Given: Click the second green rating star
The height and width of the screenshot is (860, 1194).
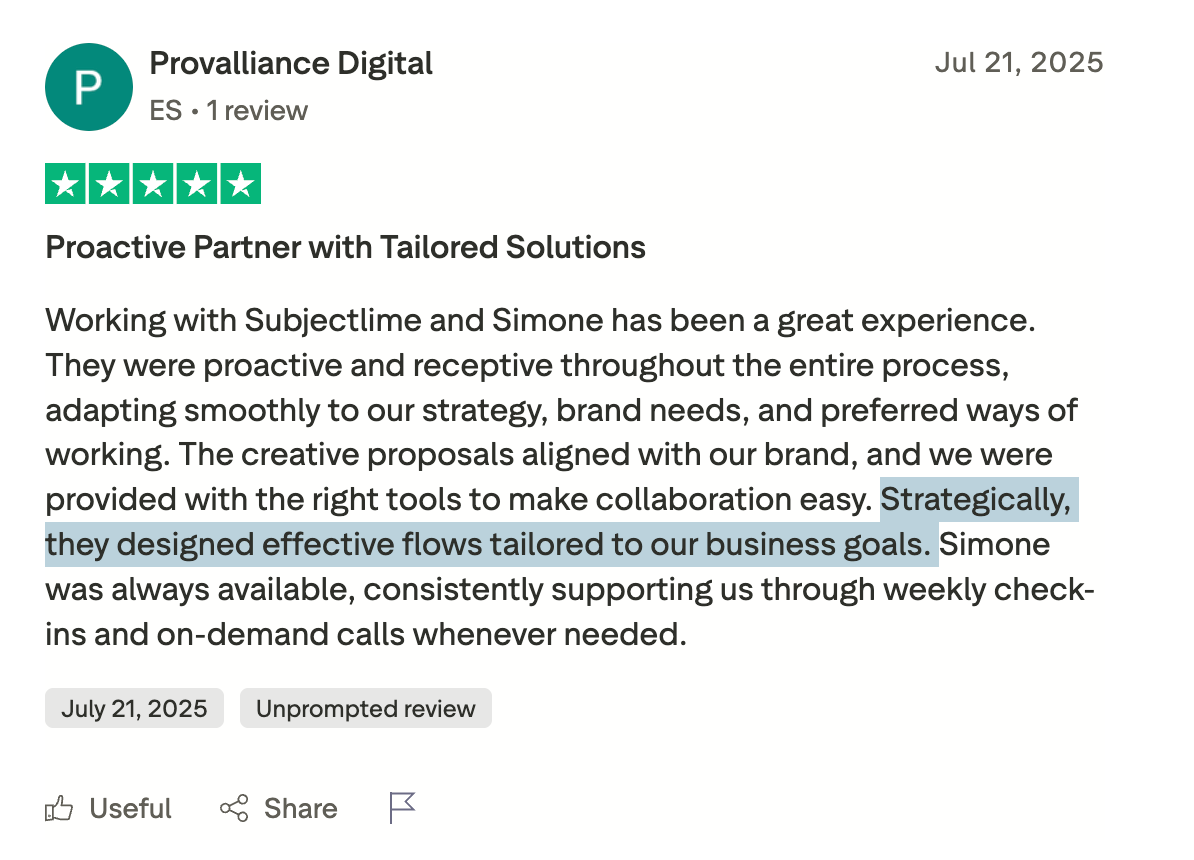Looking at the screenshot, I should pos(109,184).
